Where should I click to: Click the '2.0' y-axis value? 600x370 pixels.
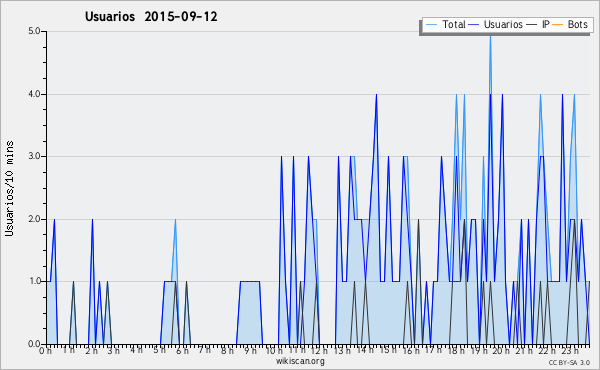[34, 219]
